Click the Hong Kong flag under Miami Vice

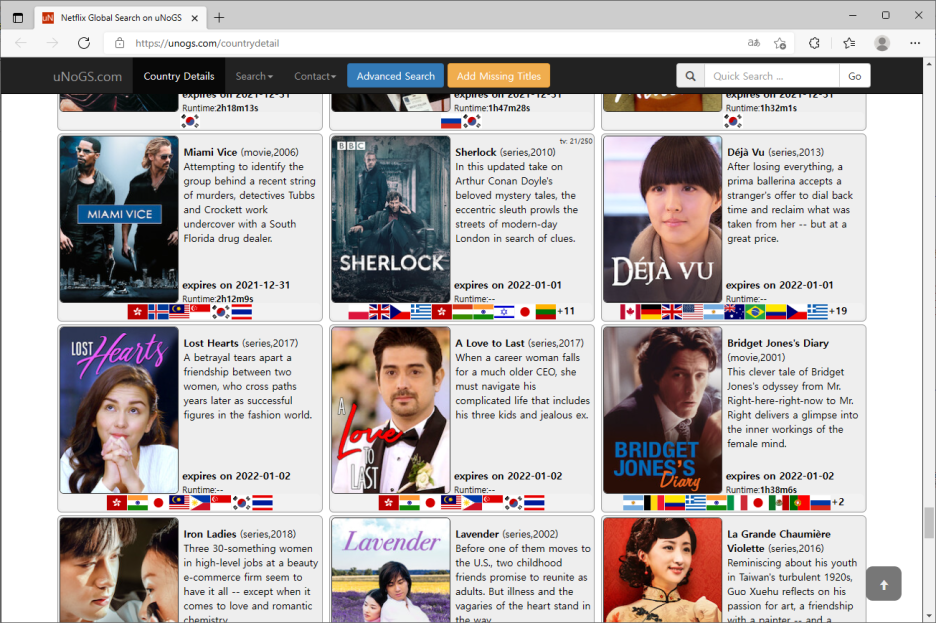pos(137,312)
